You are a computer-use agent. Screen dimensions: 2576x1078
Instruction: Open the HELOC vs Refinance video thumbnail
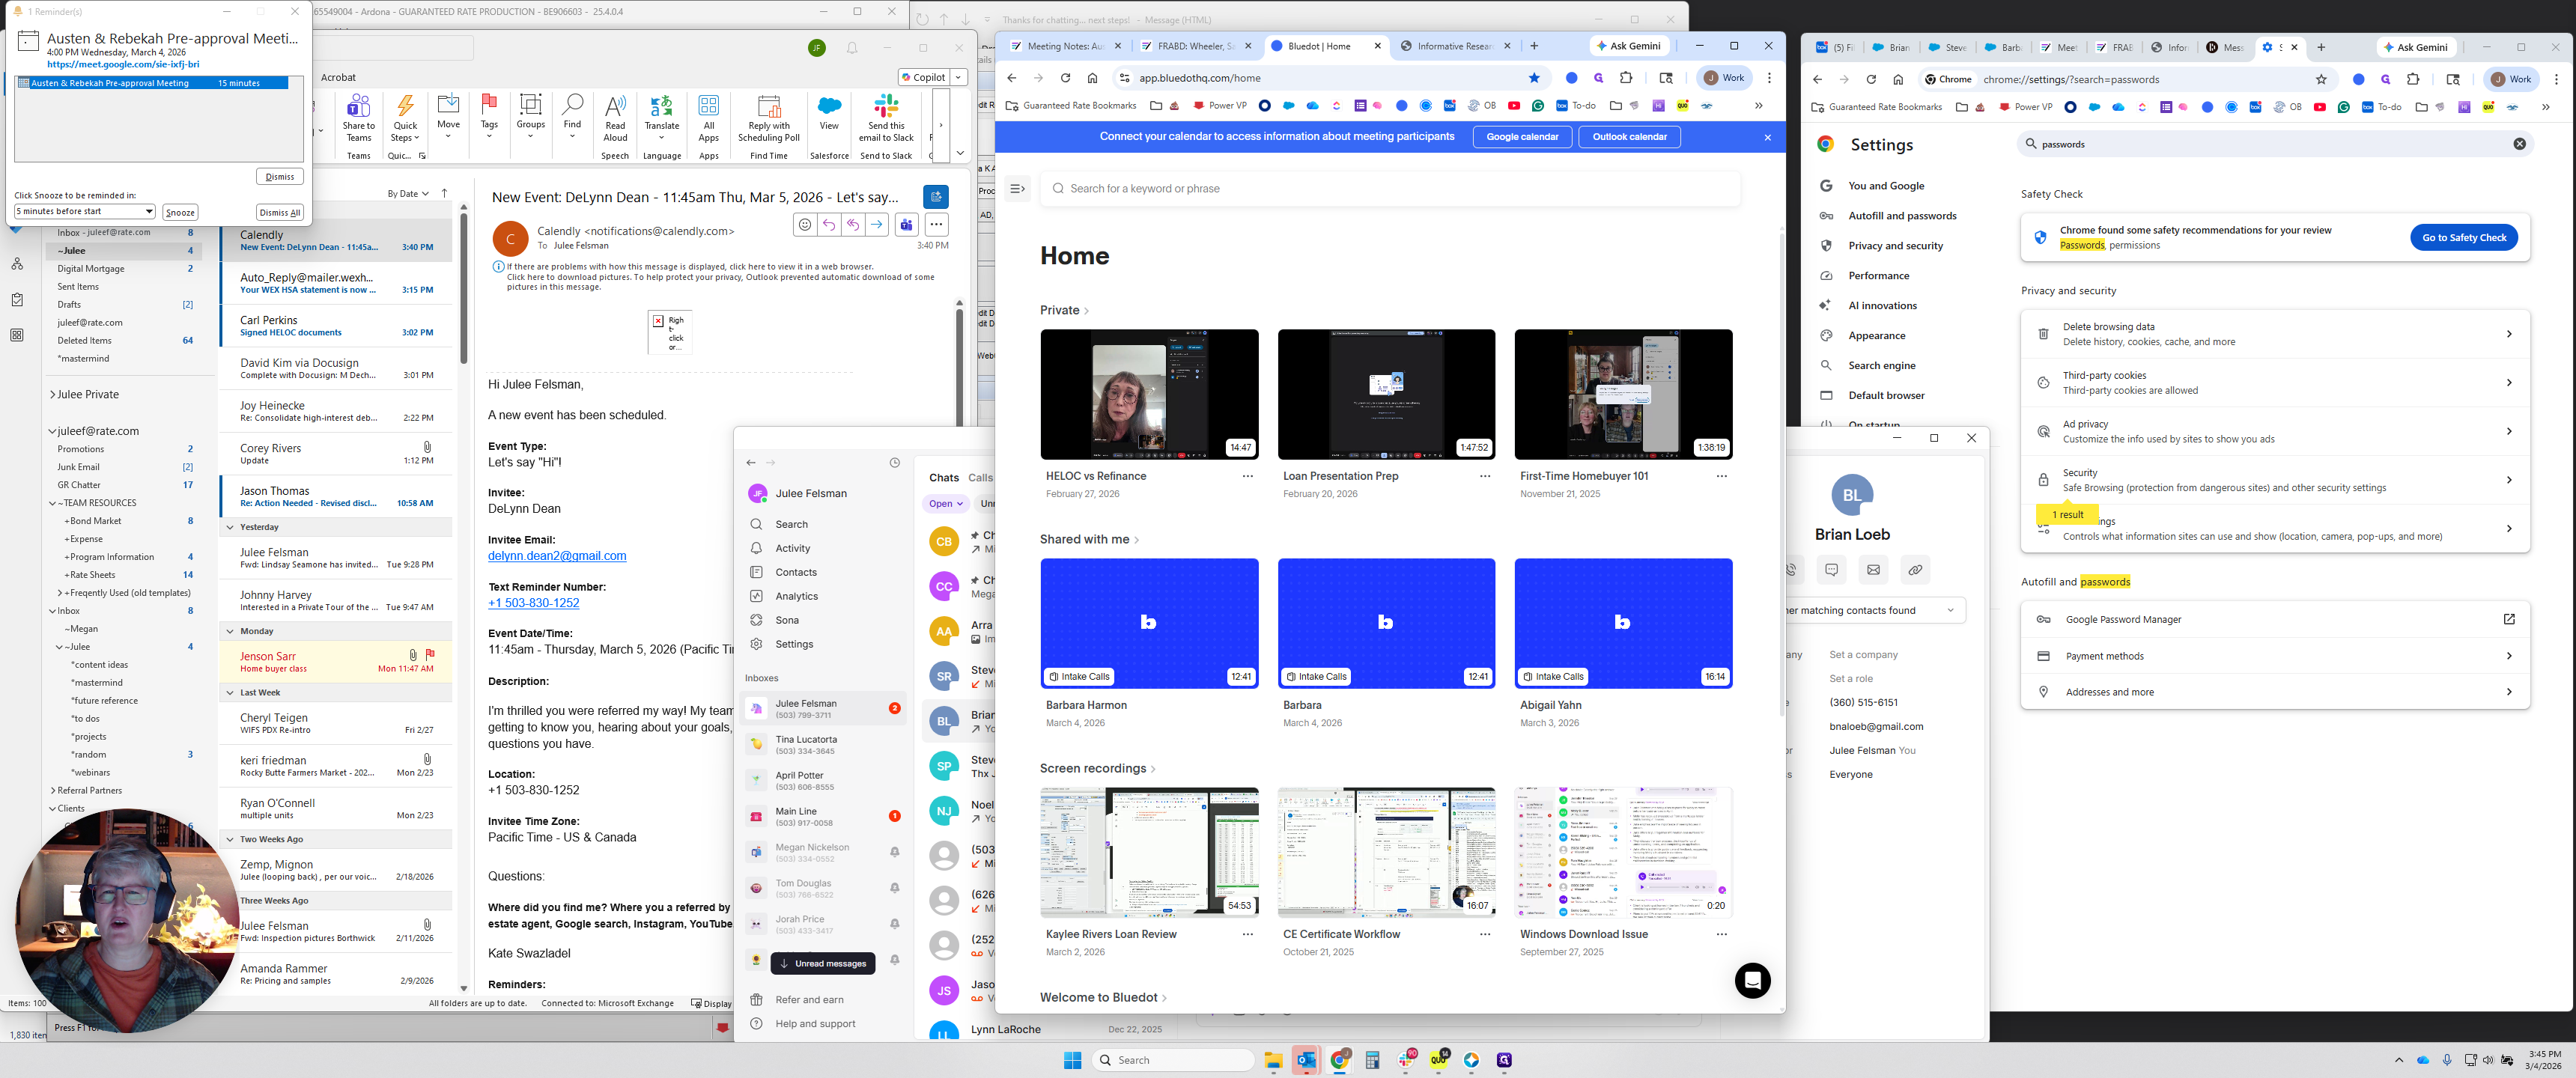click(1149, 394)
